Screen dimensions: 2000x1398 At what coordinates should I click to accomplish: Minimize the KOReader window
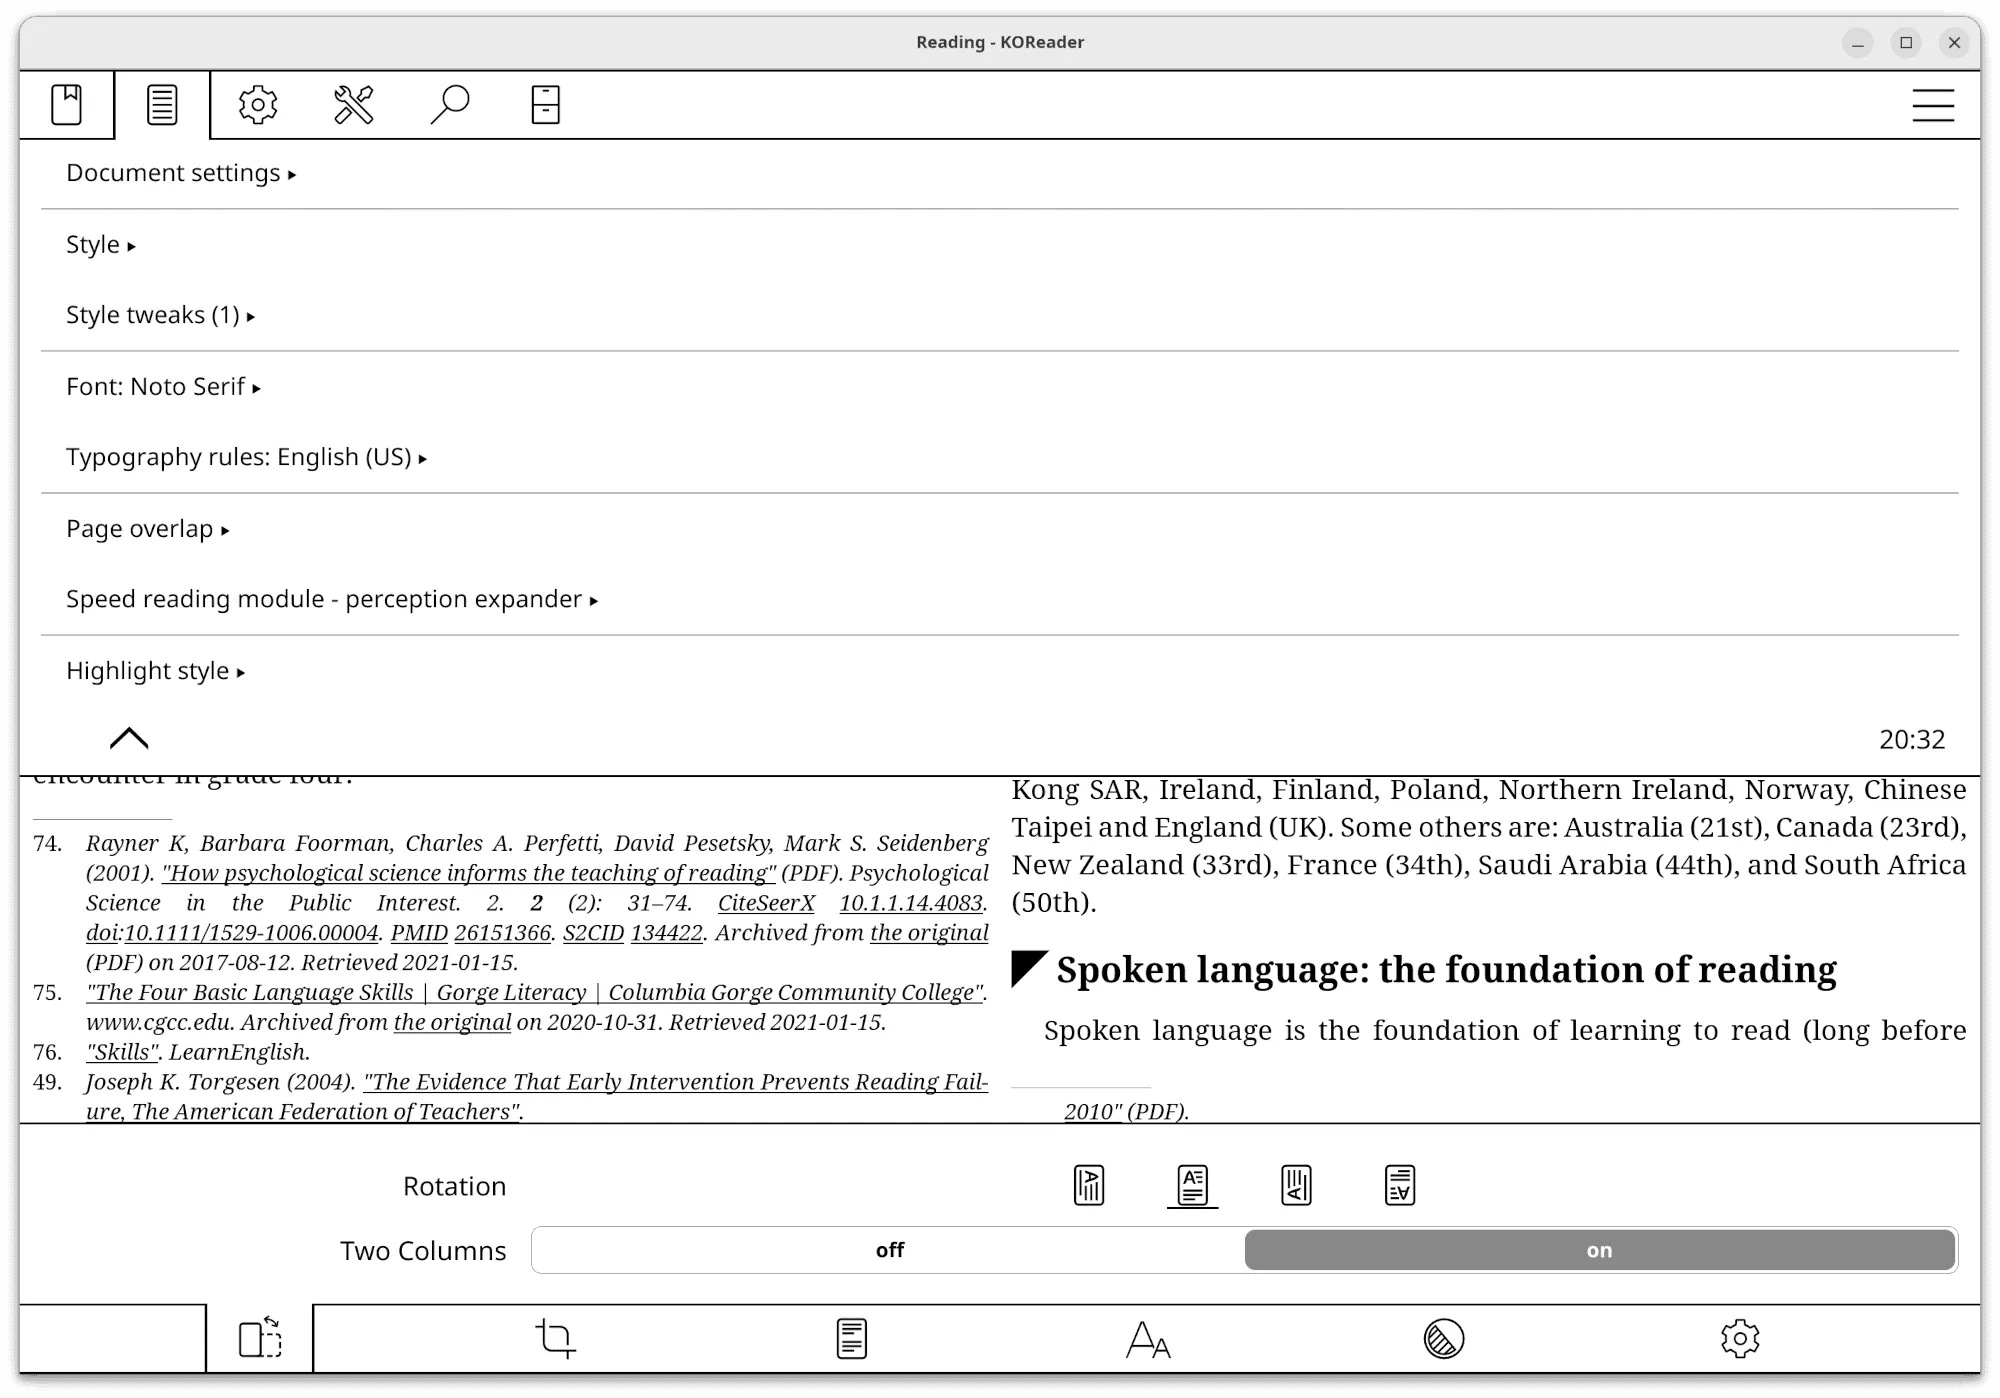(1858, 42)
